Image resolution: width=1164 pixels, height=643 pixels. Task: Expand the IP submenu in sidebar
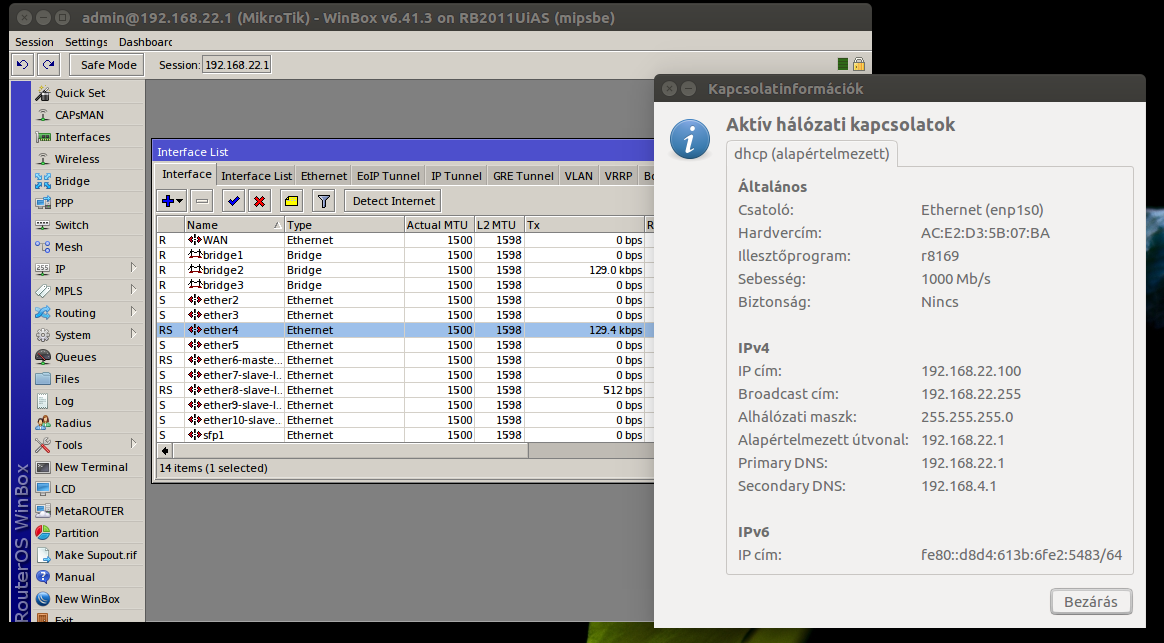click(133, 269)
